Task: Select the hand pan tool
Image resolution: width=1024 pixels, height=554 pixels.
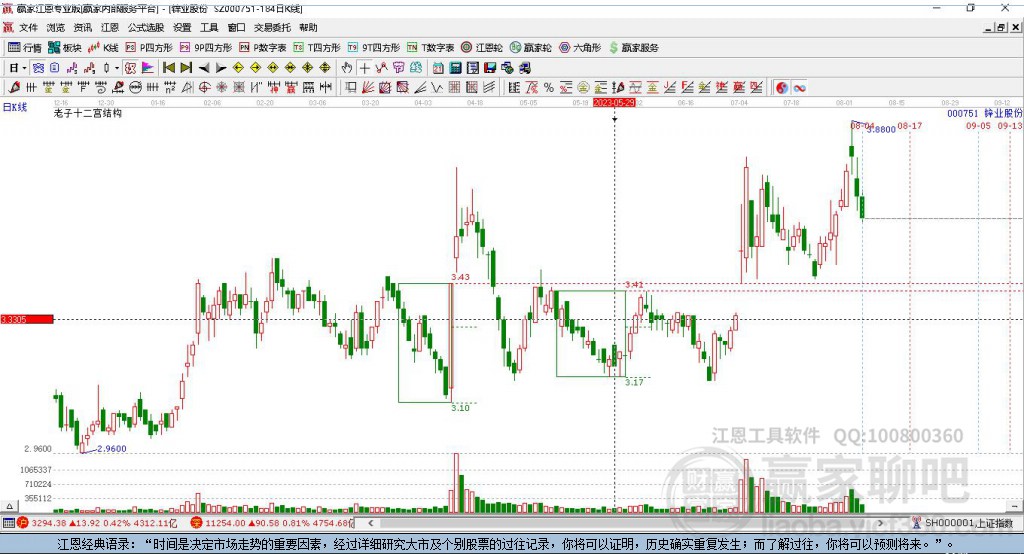Action: [x=346, y=68]
